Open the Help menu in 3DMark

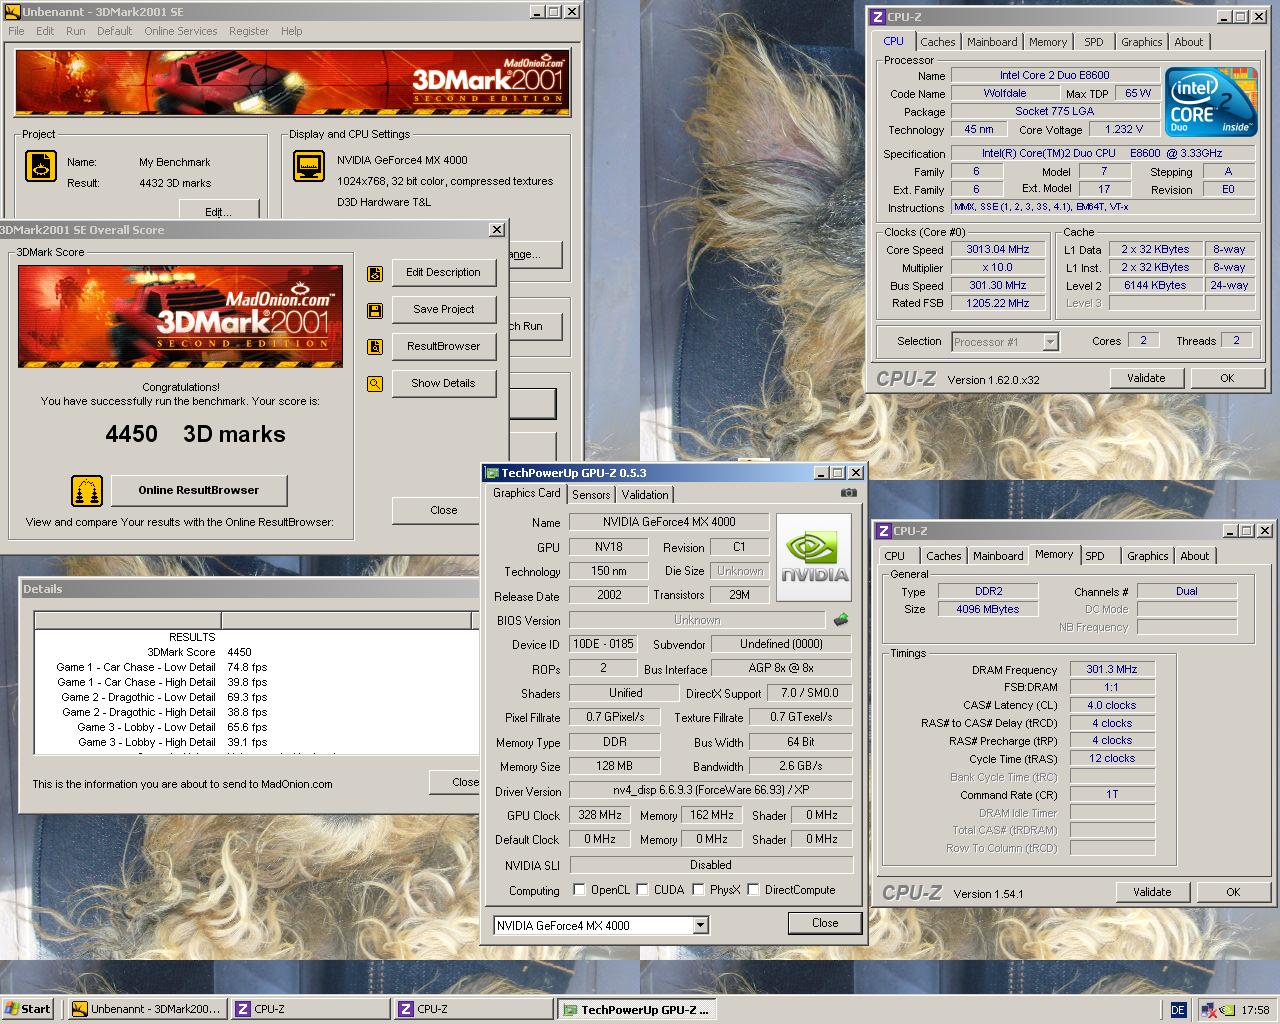tap(291, 31)
